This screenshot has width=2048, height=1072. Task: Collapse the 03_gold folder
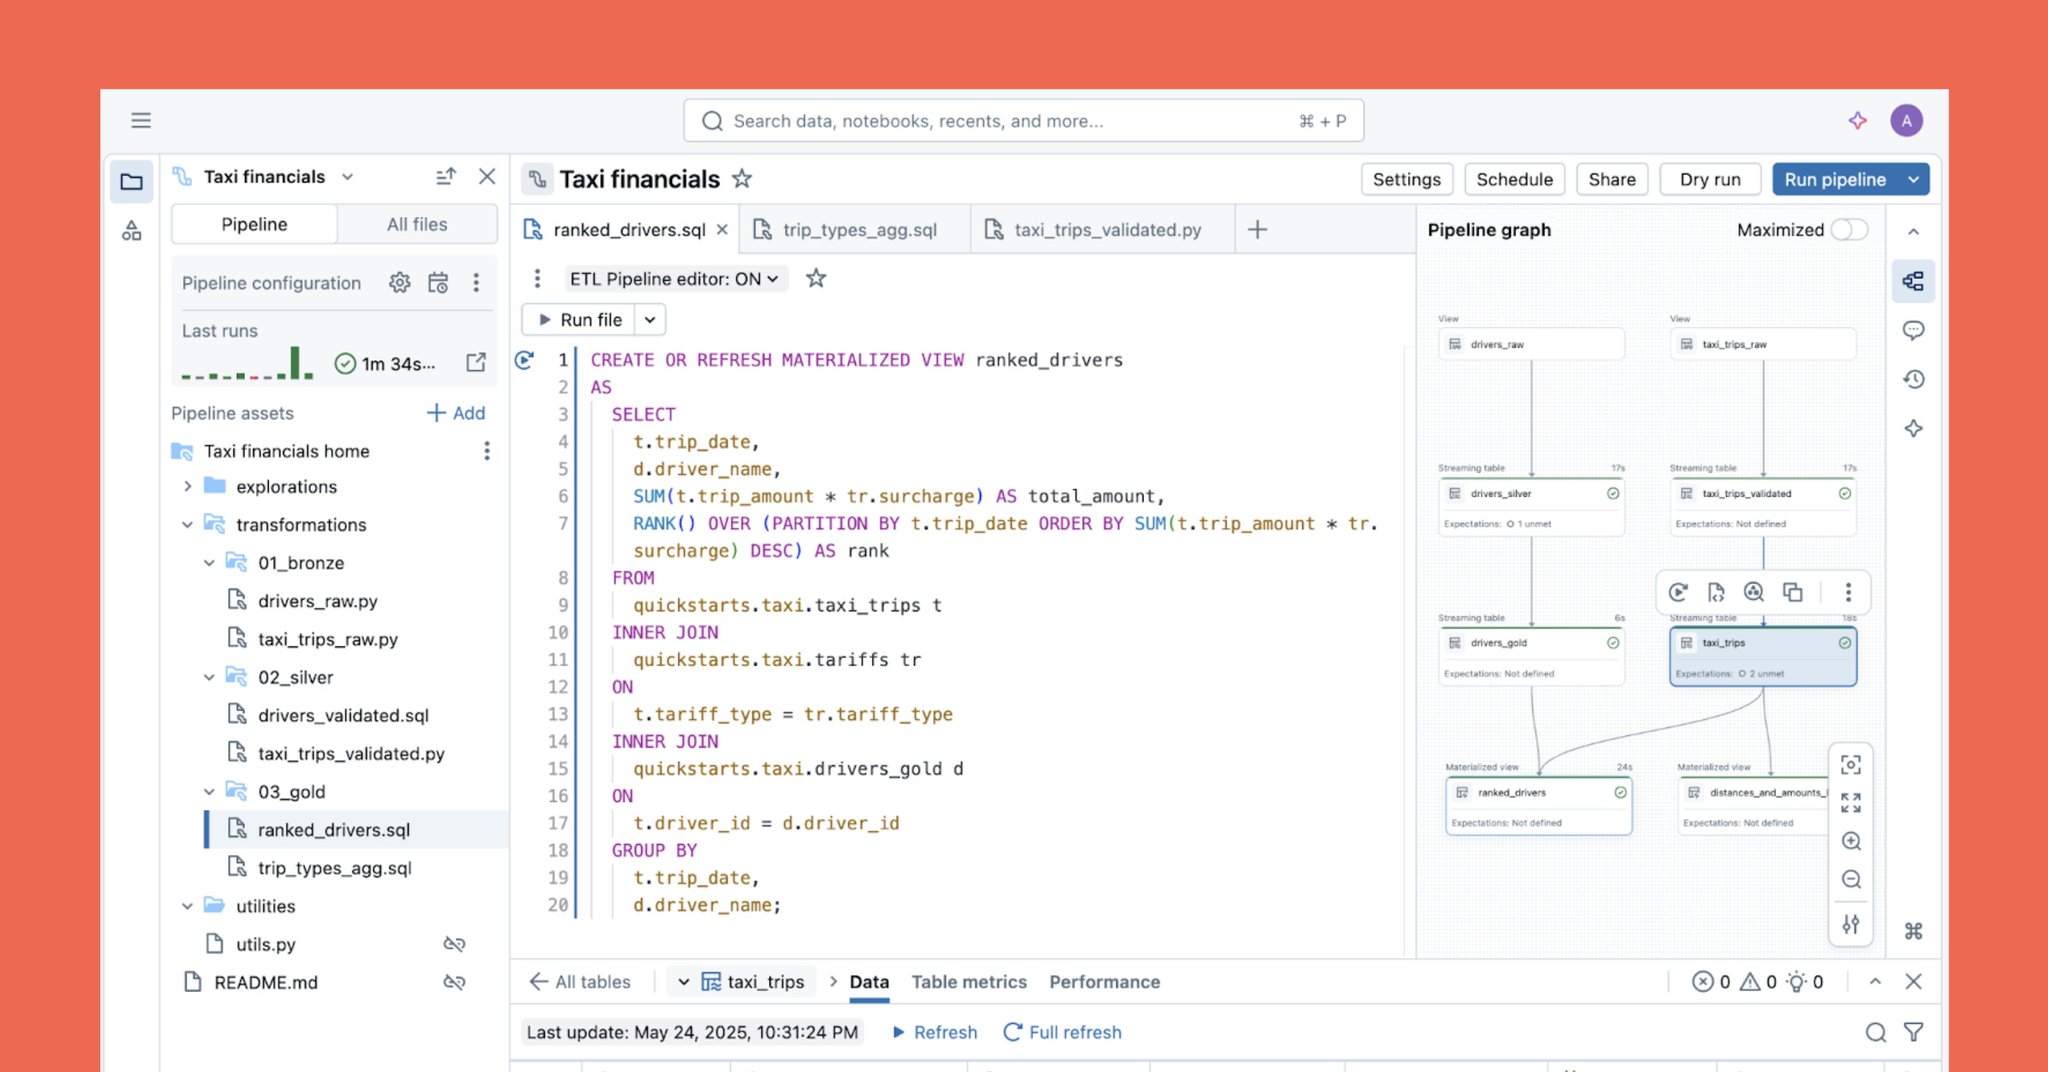(209, 792)
